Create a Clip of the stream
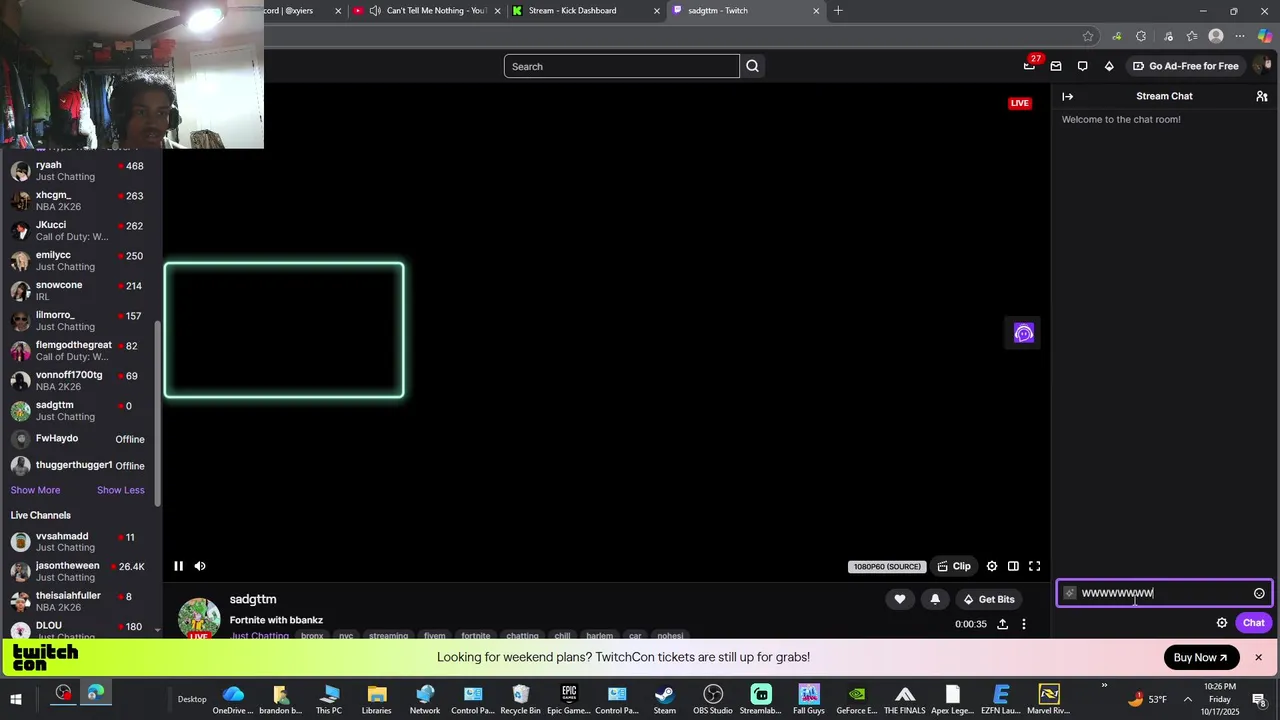Image resolution: width=1280 pixels, height=720 pixels. pos(954,566)
